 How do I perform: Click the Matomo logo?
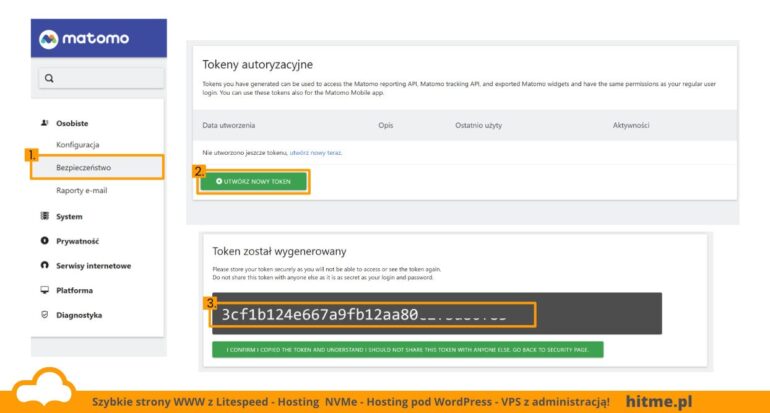[84, 39]
